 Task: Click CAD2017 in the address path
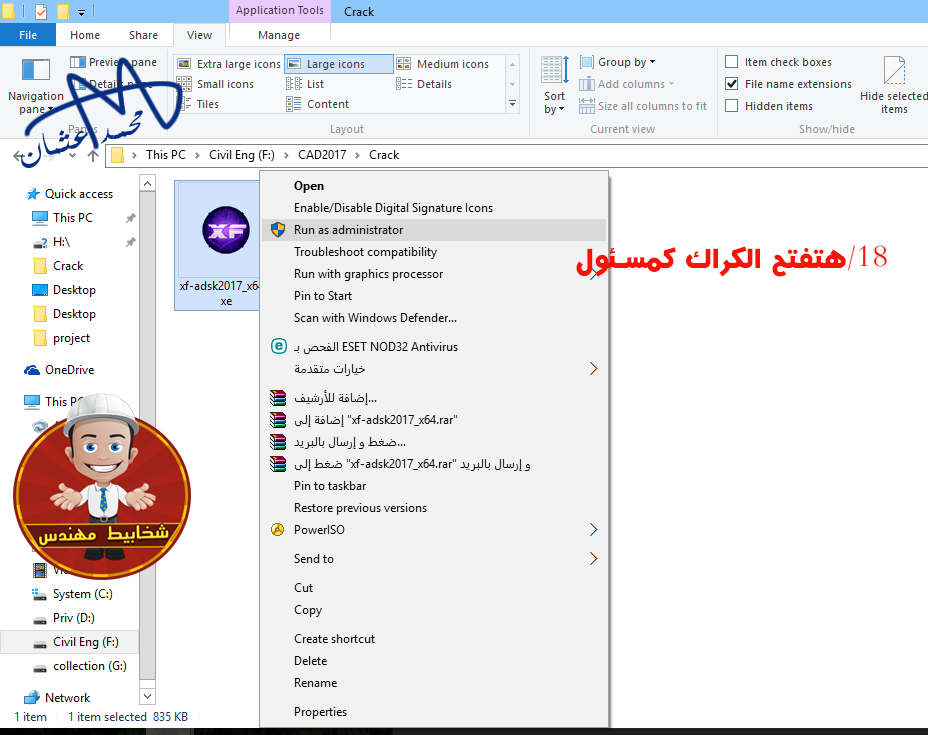322,155
